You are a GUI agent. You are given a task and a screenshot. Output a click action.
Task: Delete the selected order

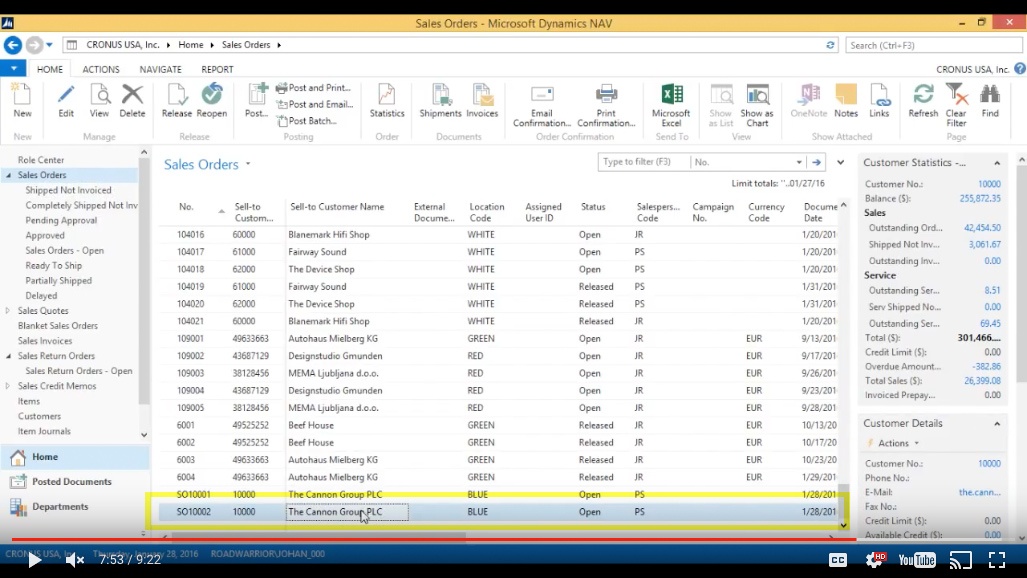132,100
